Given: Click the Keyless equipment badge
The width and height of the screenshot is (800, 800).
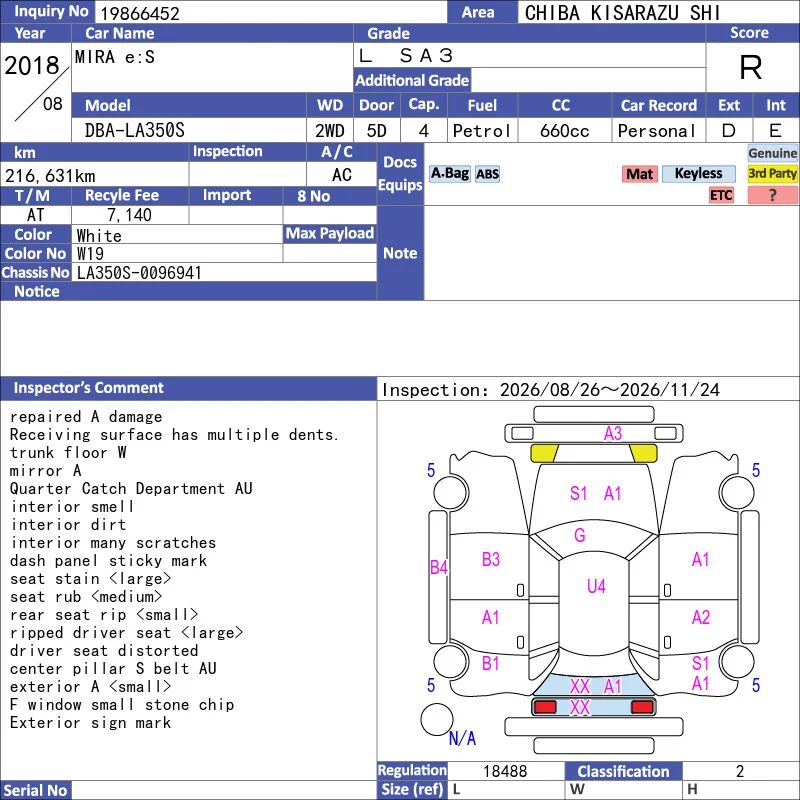Looking at the screenshot, I should pos(698,174).
